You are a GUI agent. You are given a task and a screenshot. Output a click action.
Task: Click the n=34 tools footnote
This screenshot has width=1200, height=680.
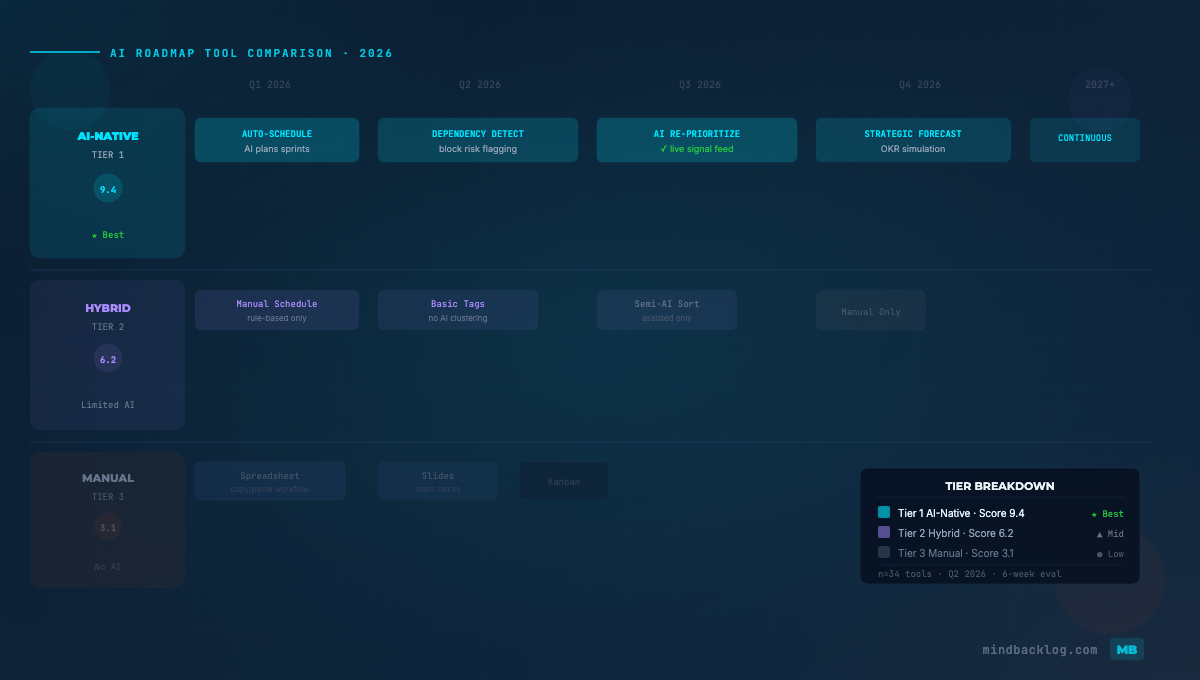(x=970, y=574)
